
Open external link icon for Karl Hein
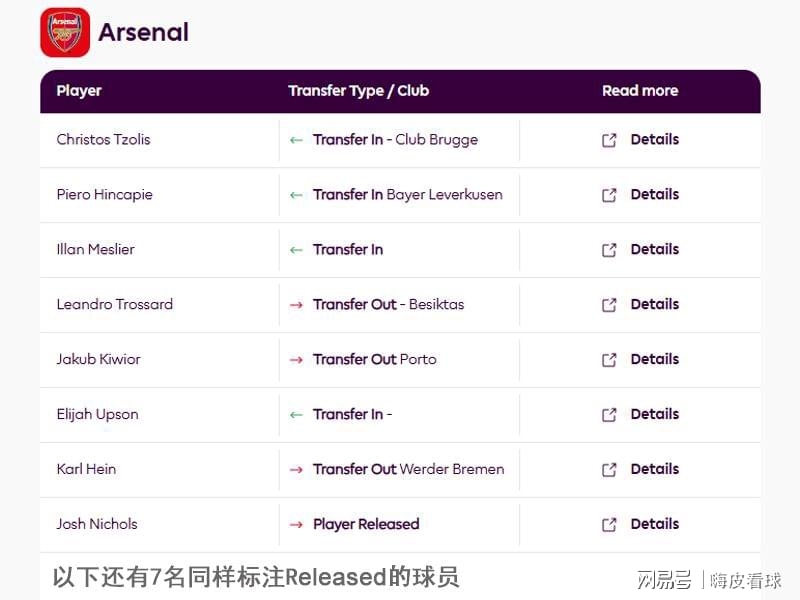(x=609, y=470)
